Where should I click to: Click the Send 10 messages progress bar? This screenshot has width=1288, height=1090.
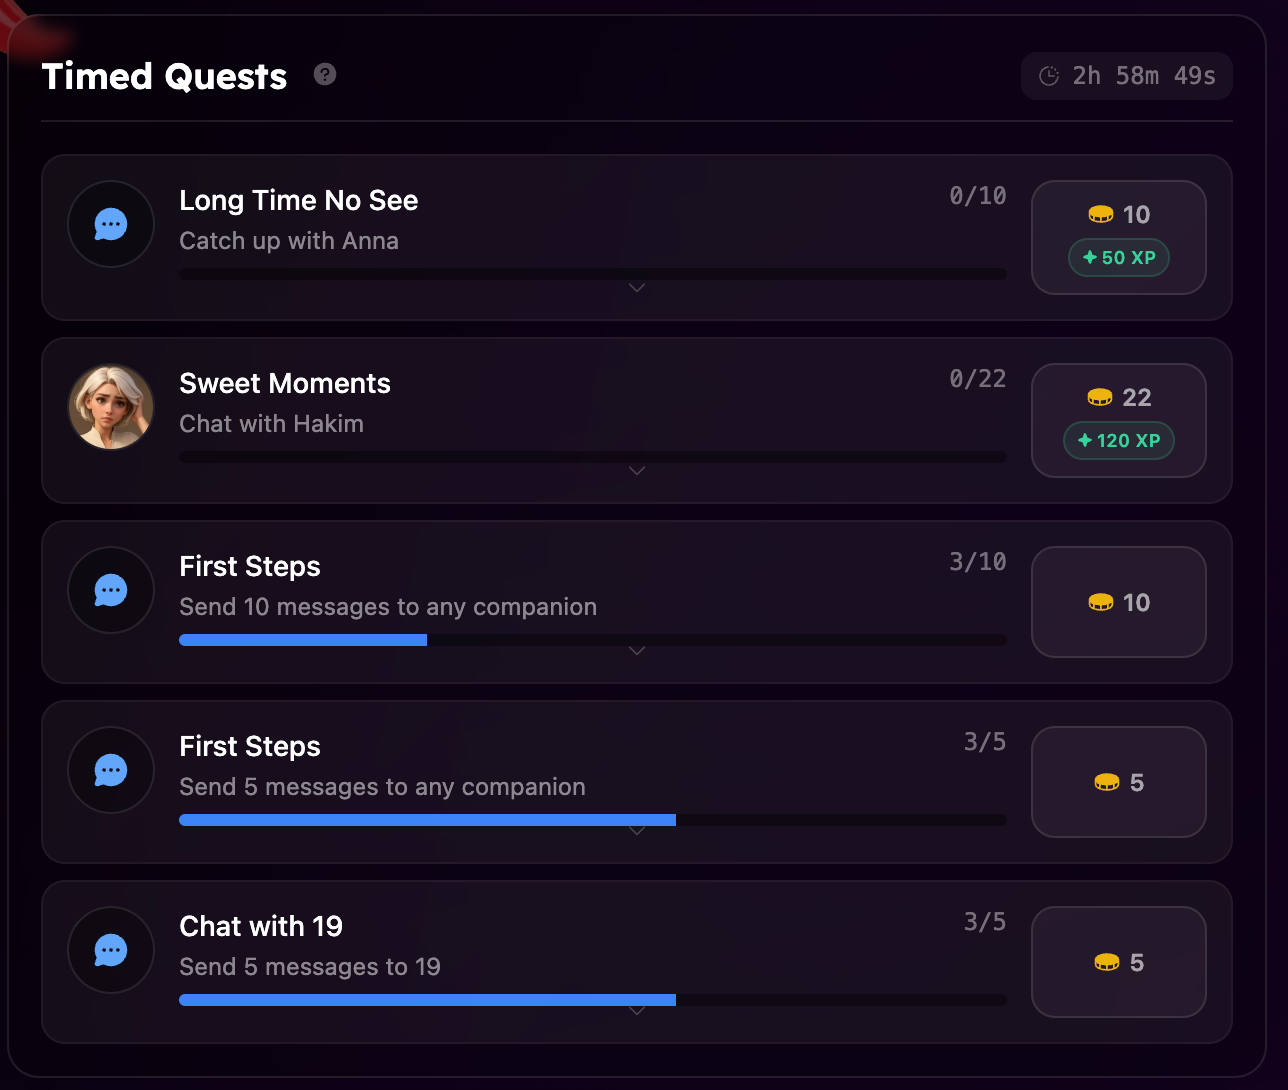click(x=592, y=640)
